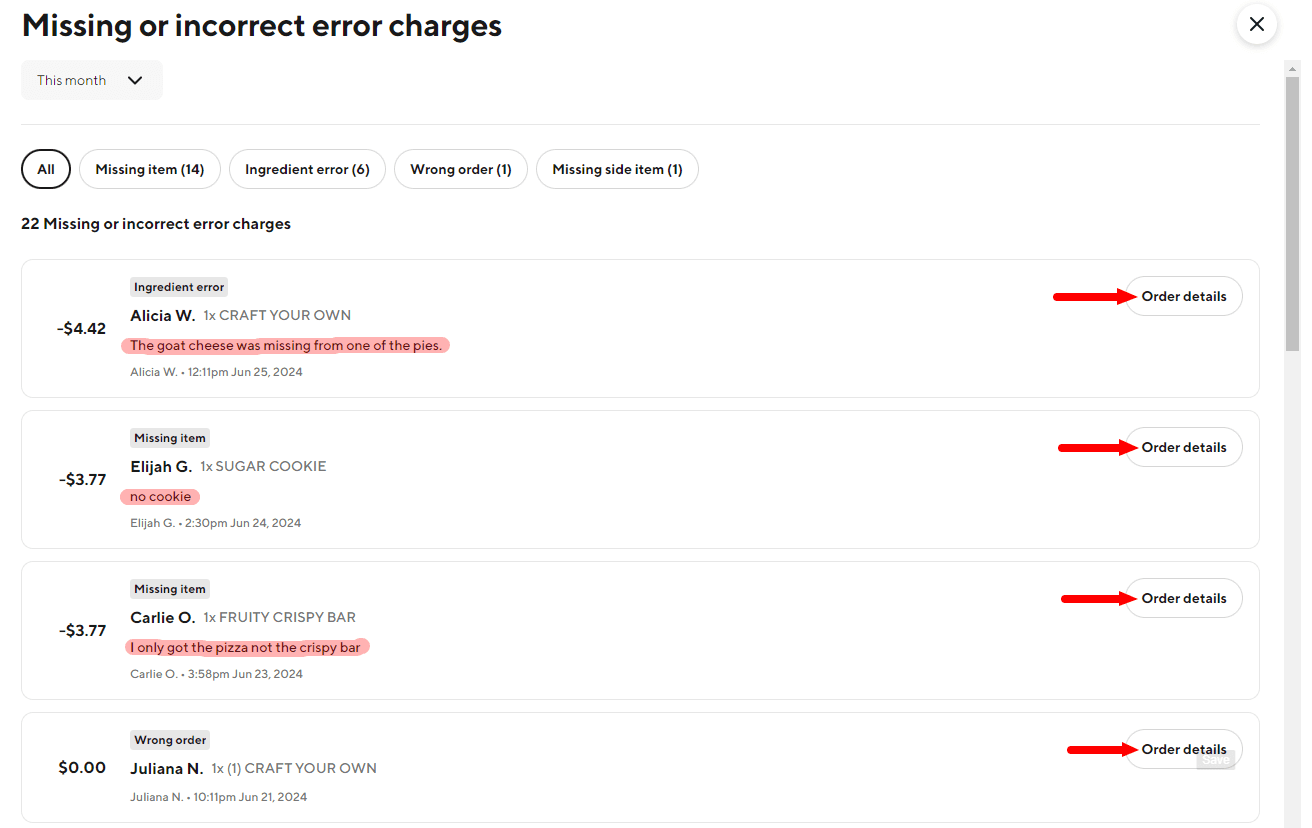Viewport: 1312px width, 828px height.
Task: Filter charges by Wrong order (1)
Action: pos(460,169)
